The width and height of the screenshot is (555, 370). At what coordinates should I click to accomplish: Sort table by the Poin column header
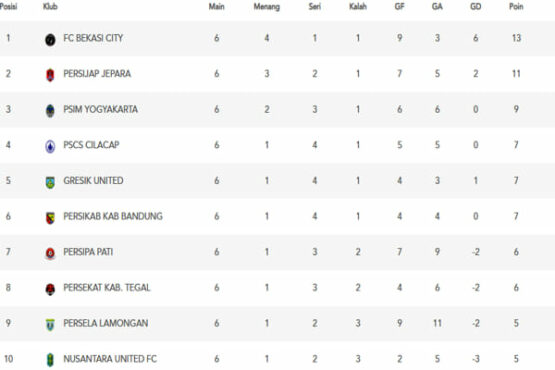coord(516,6)
